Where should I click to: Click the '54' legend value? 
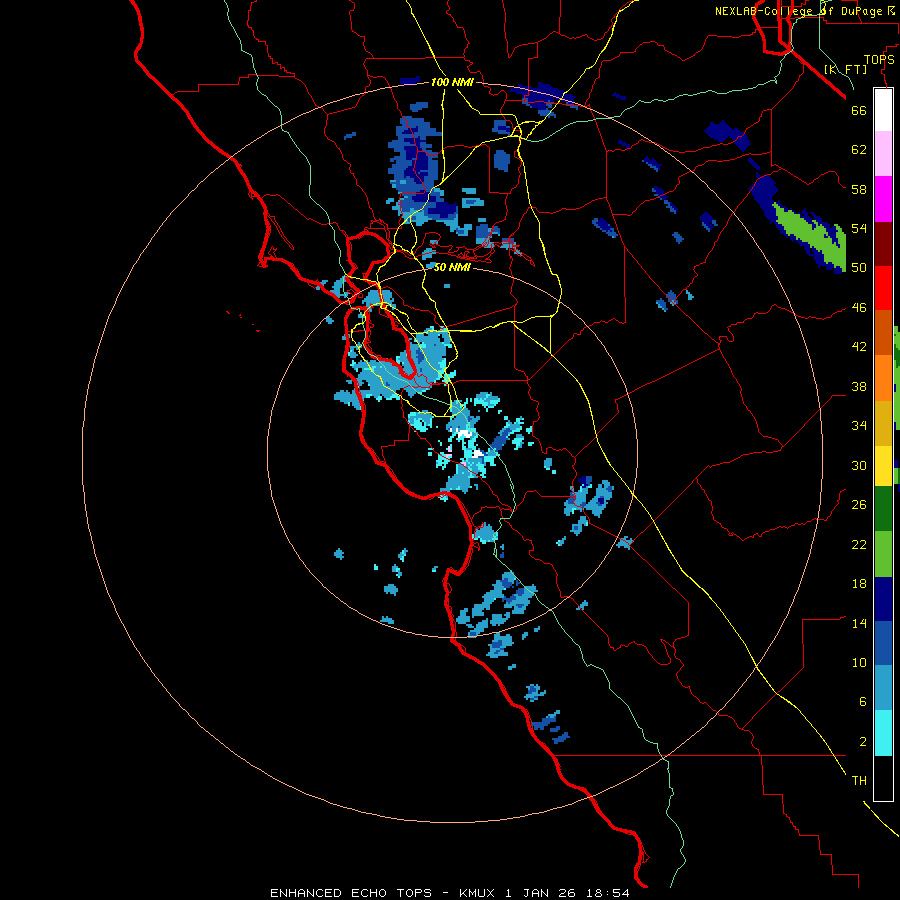[x=859, y=228]
